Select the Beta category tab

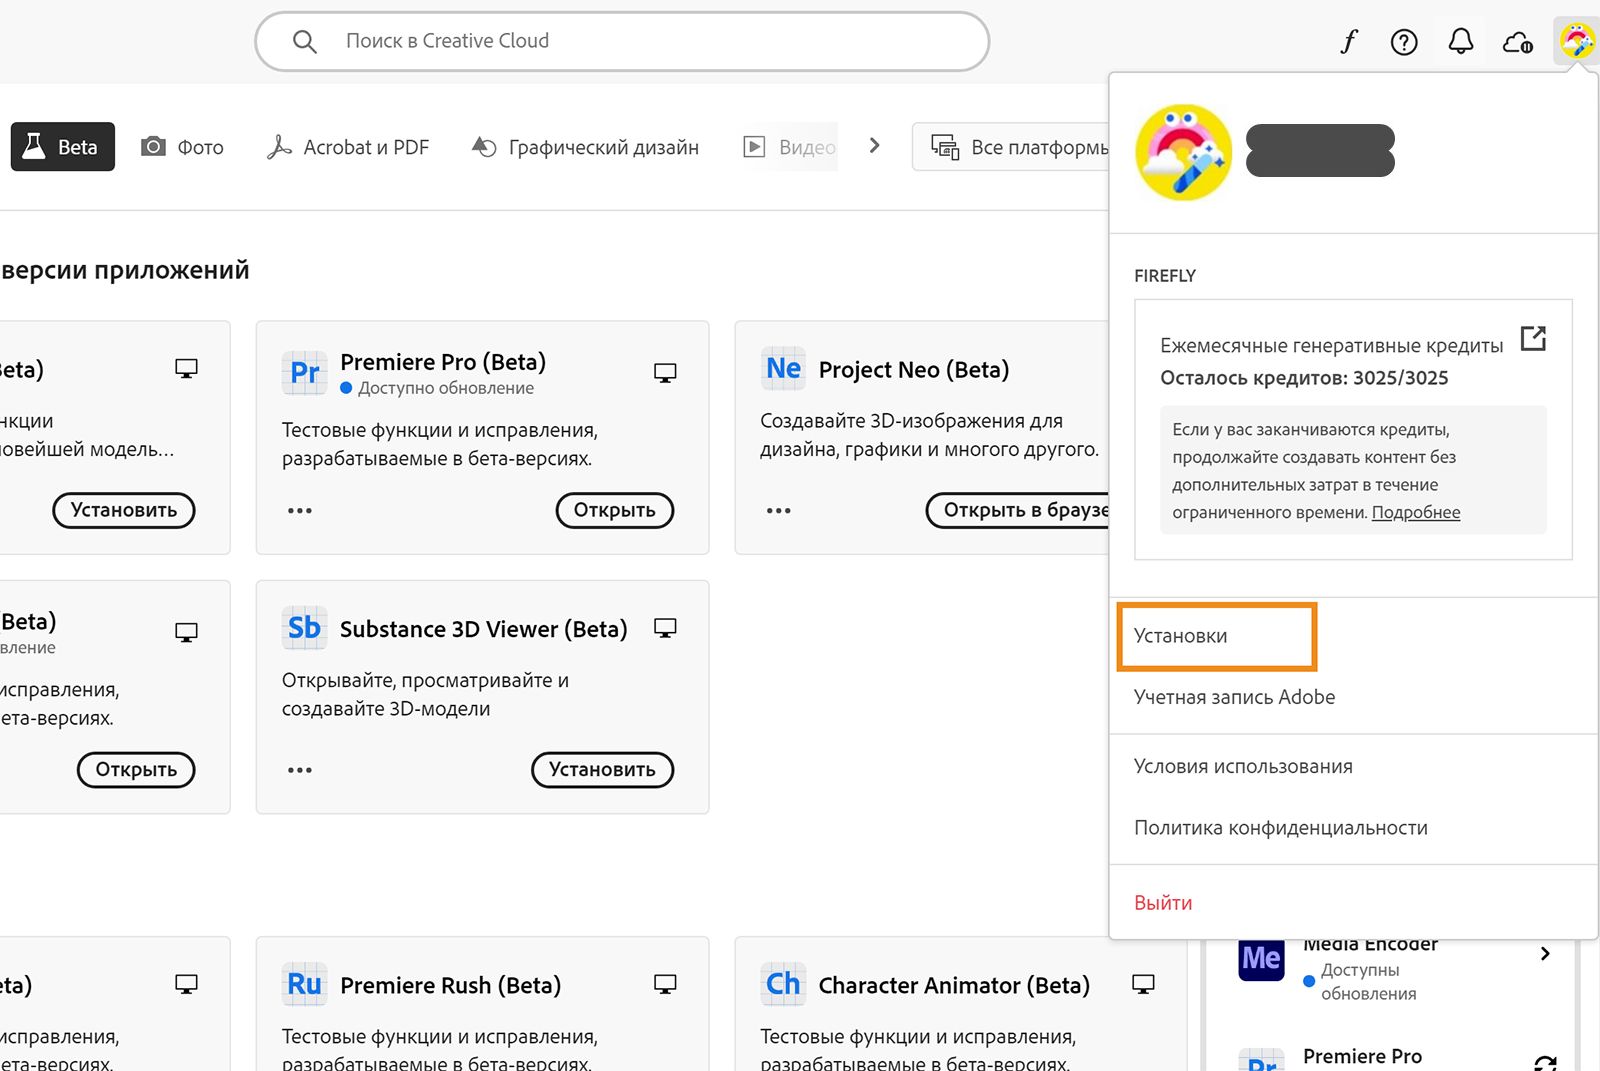[63, 147]
